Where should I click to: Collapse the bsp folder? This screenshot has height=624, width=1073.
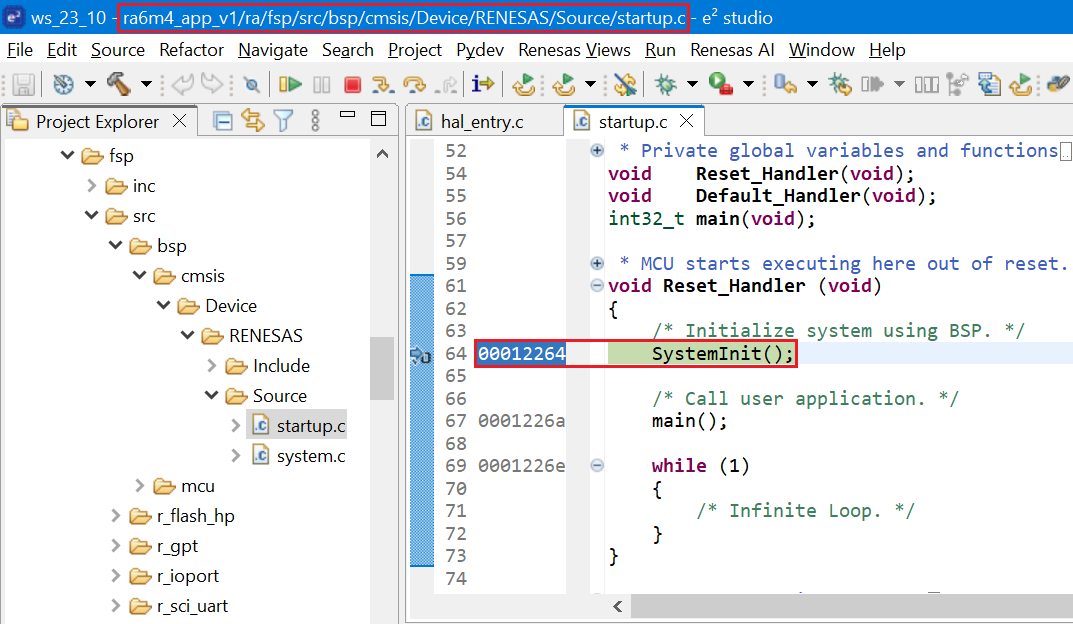point(116,245)
